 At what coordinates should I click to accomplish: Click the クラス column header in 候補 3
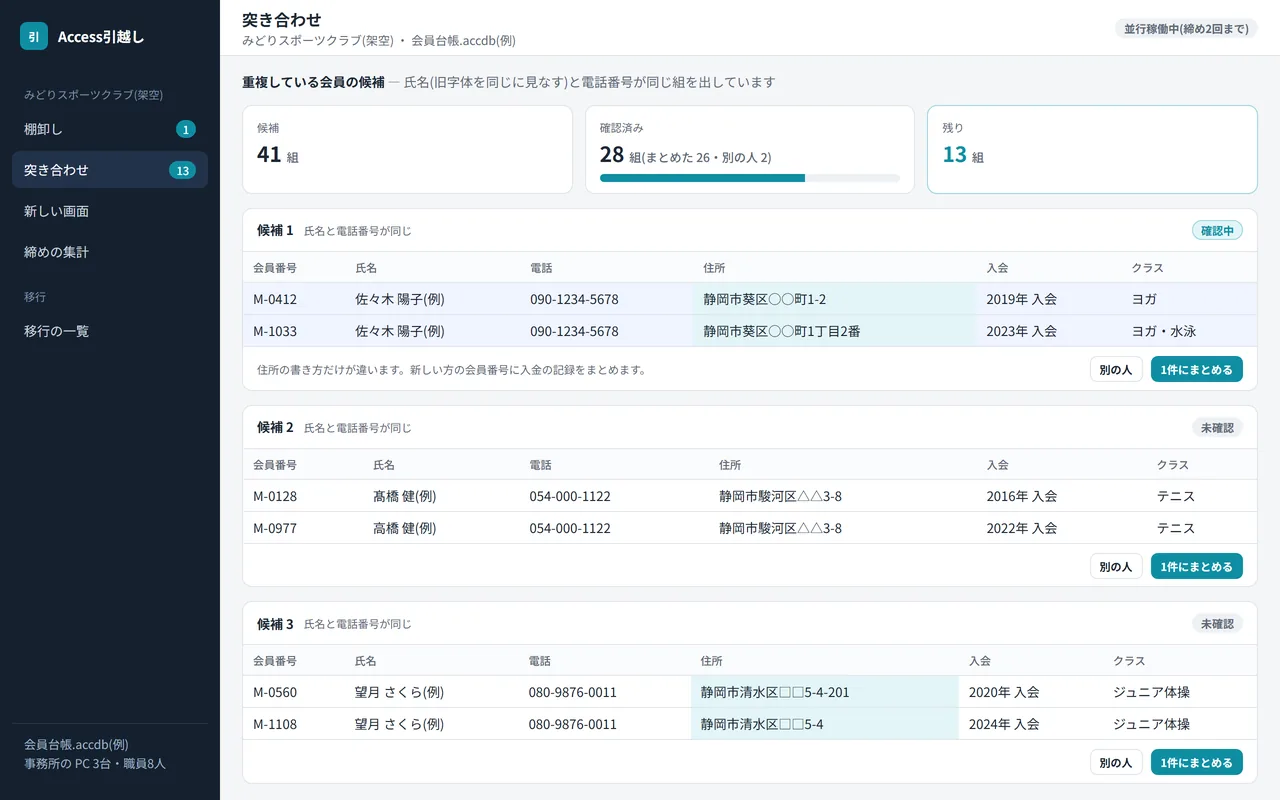1129,661
